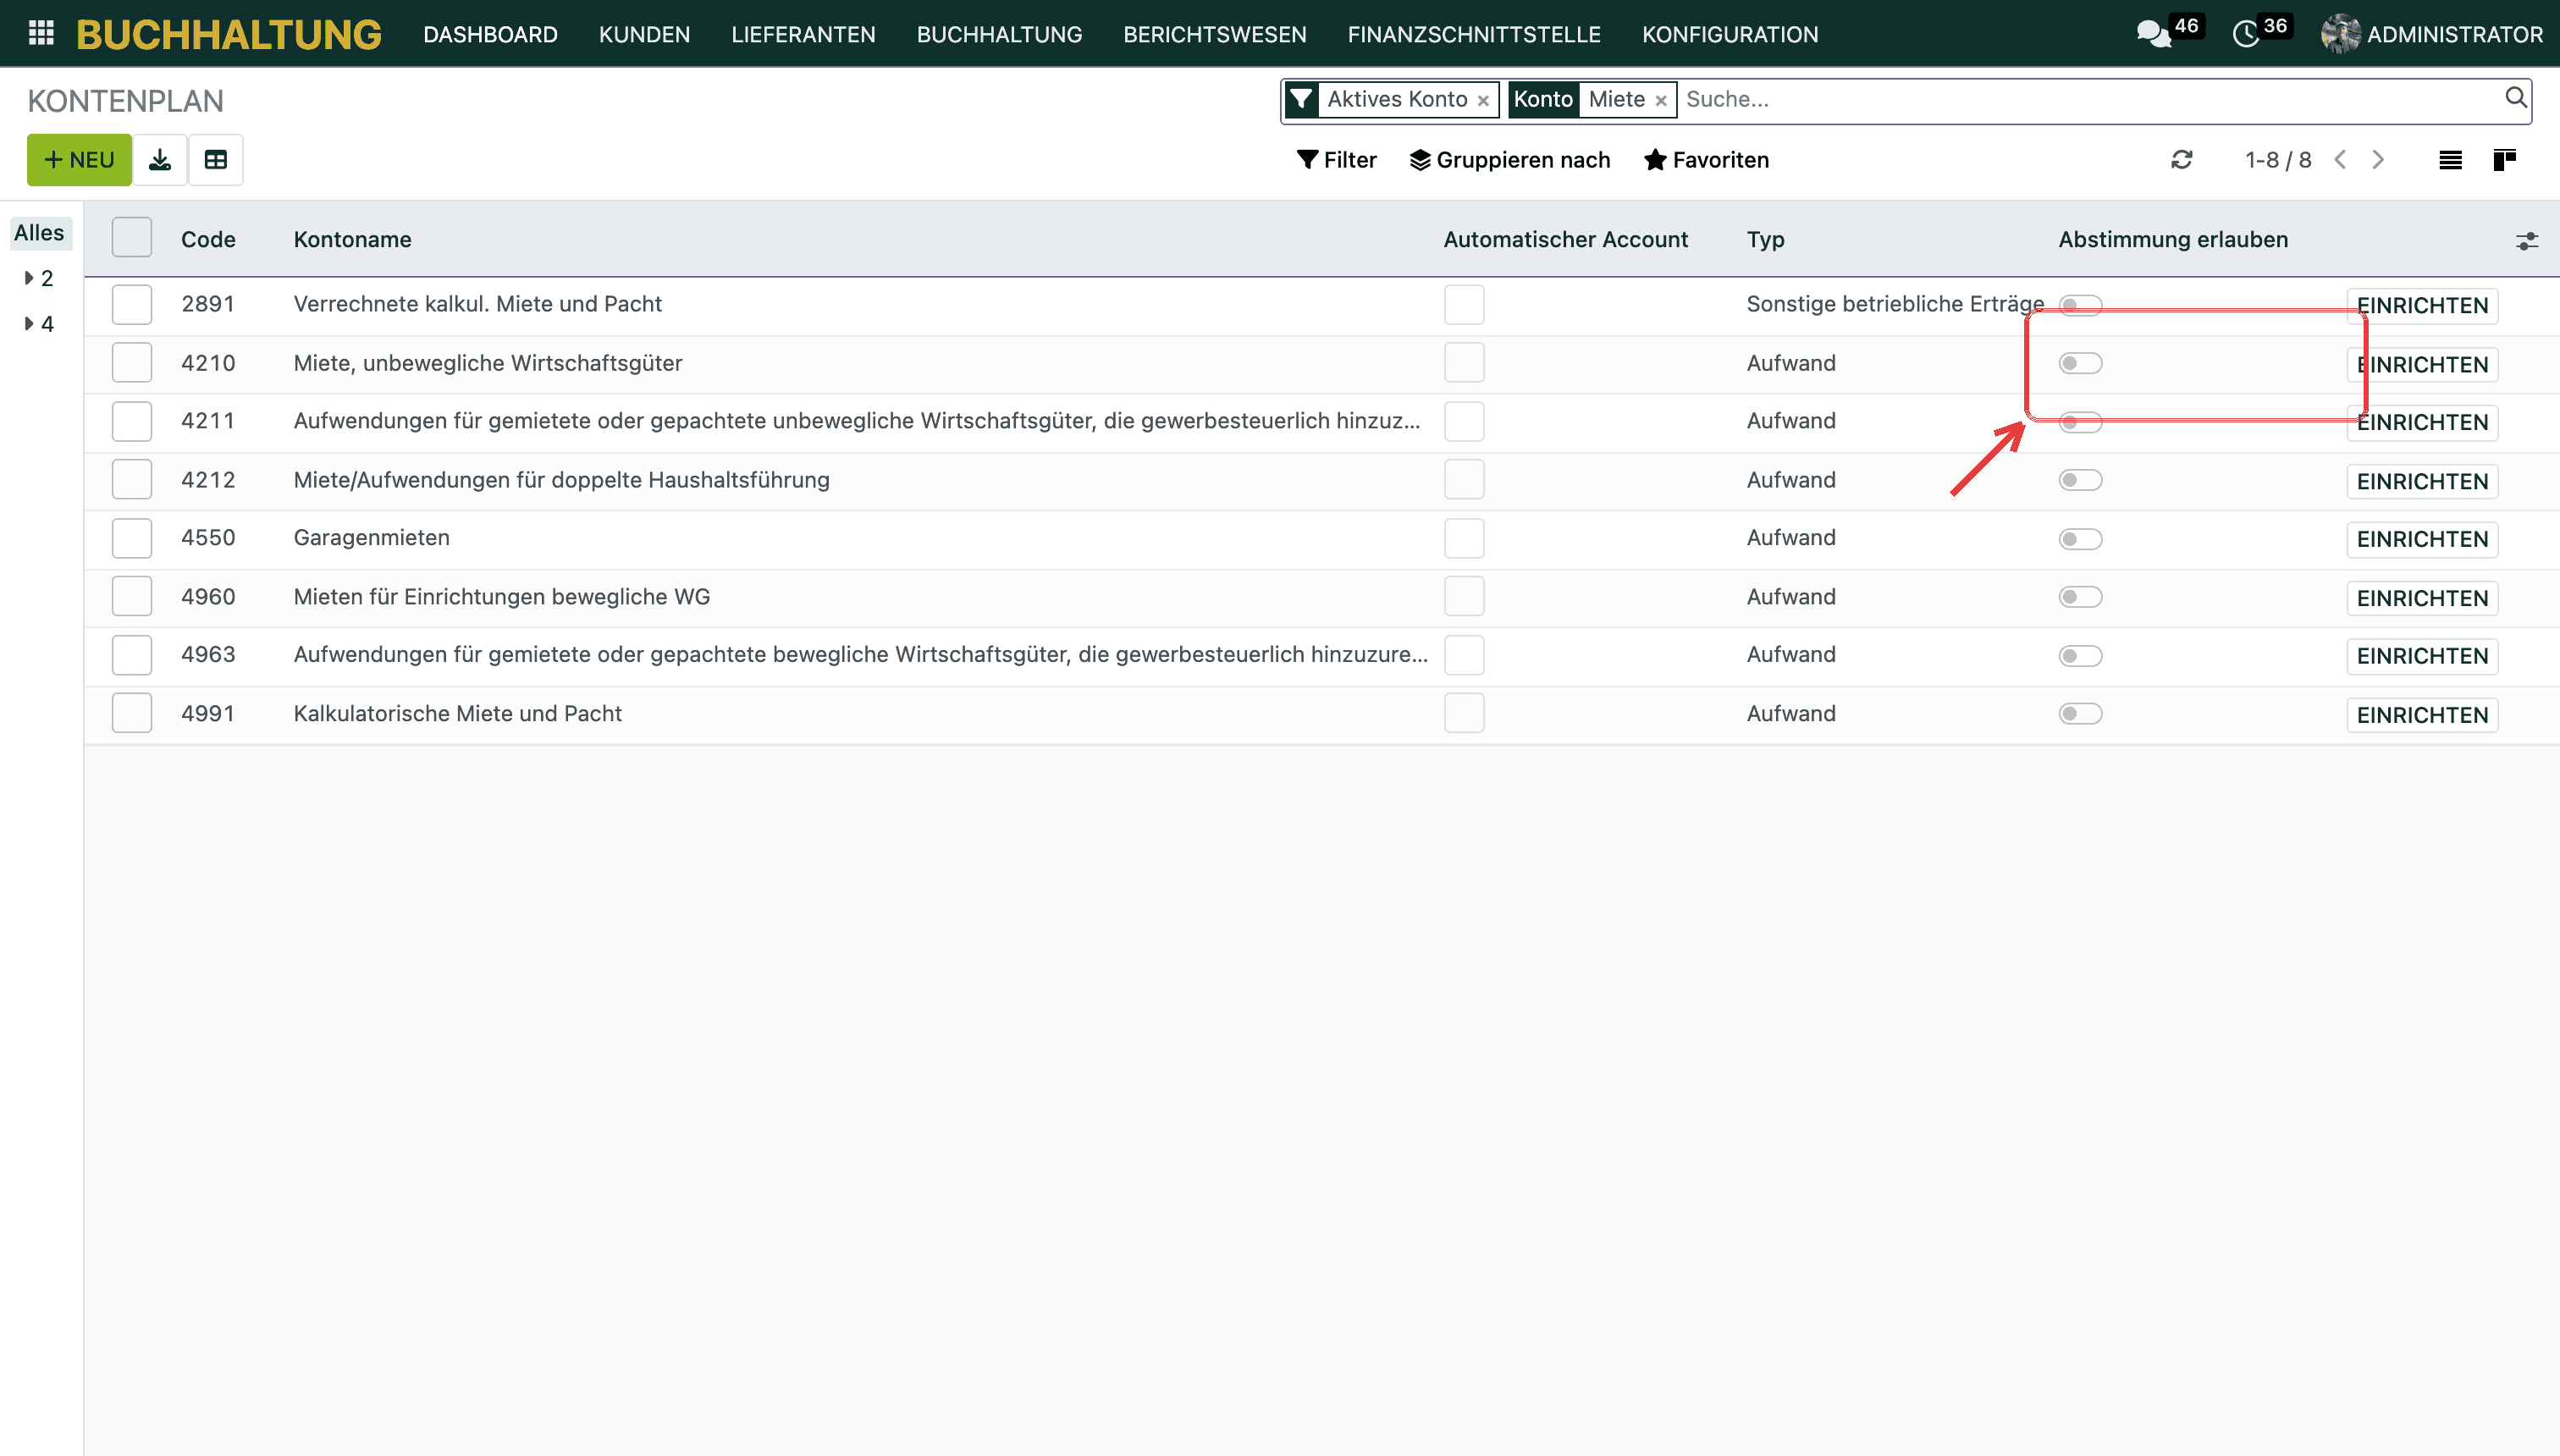Image resolution: width=2560 pixels, height=1456 pixels.
Task: Switch to kanban view
Action: pos(2505,160)
